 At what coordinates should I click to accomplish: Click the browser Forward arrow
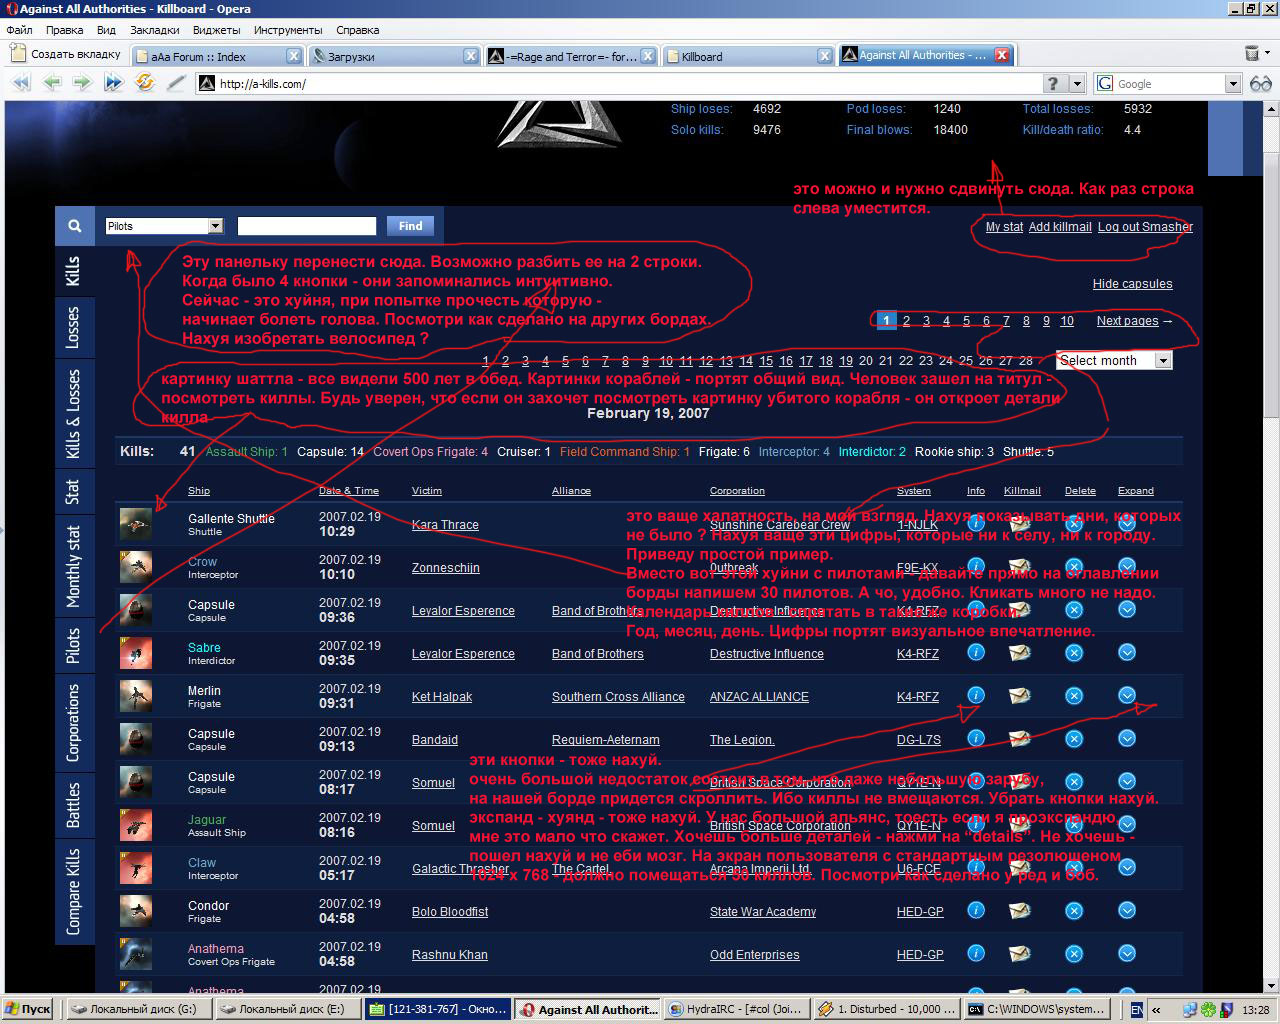[82, 83]
